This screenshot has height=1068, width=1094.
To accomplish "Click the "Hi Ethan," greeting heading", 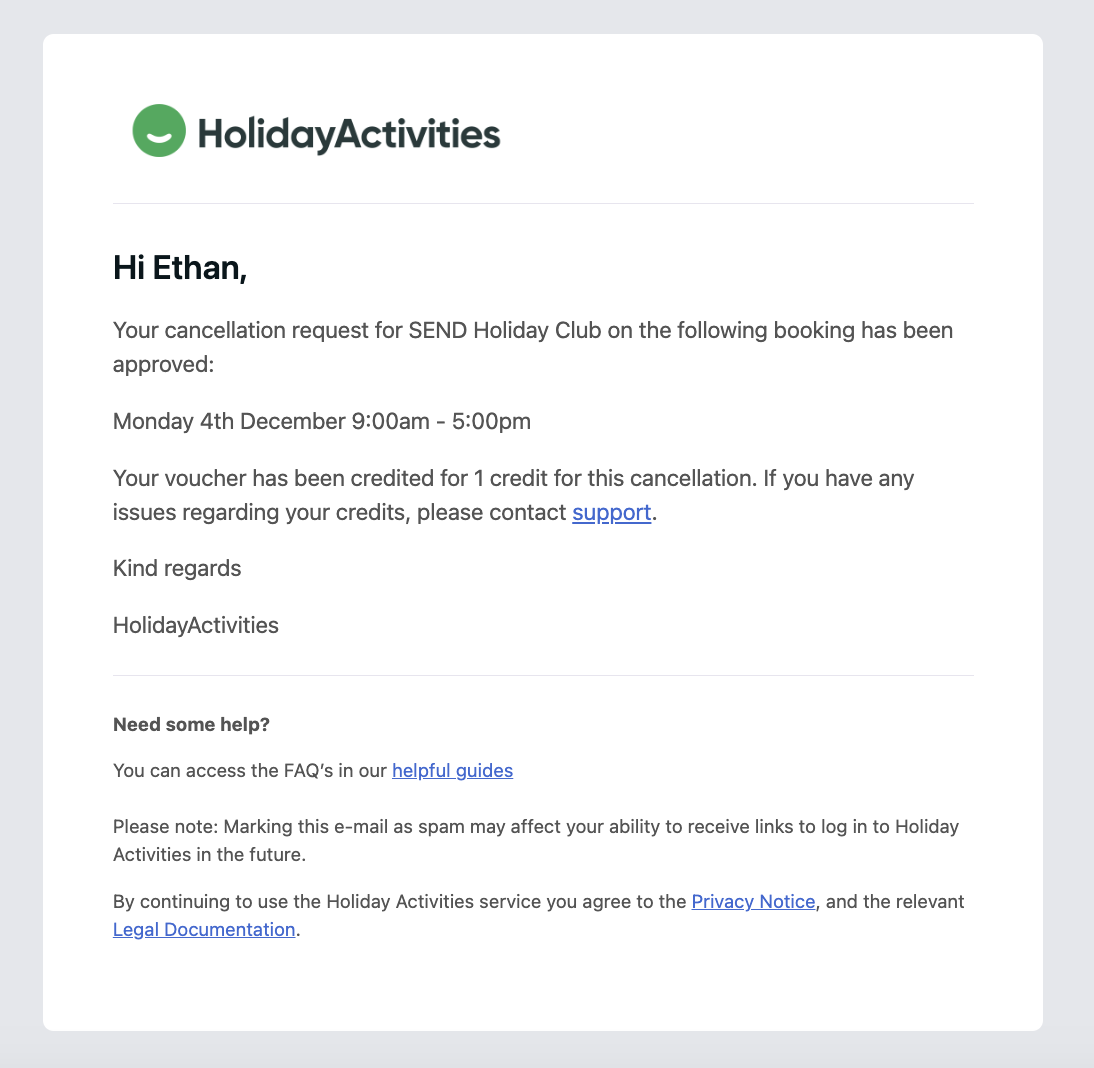I will coord(180,268).
